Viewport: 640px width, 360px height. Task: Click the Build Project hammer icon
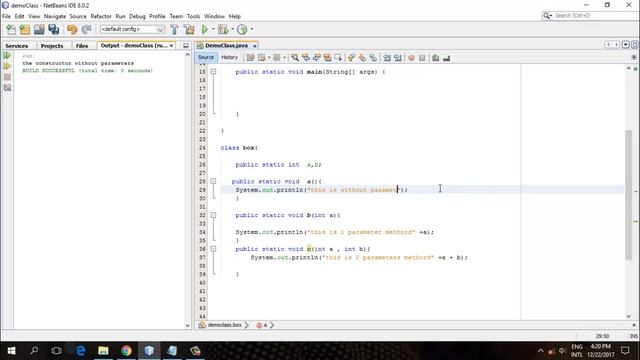coord(174,29)
